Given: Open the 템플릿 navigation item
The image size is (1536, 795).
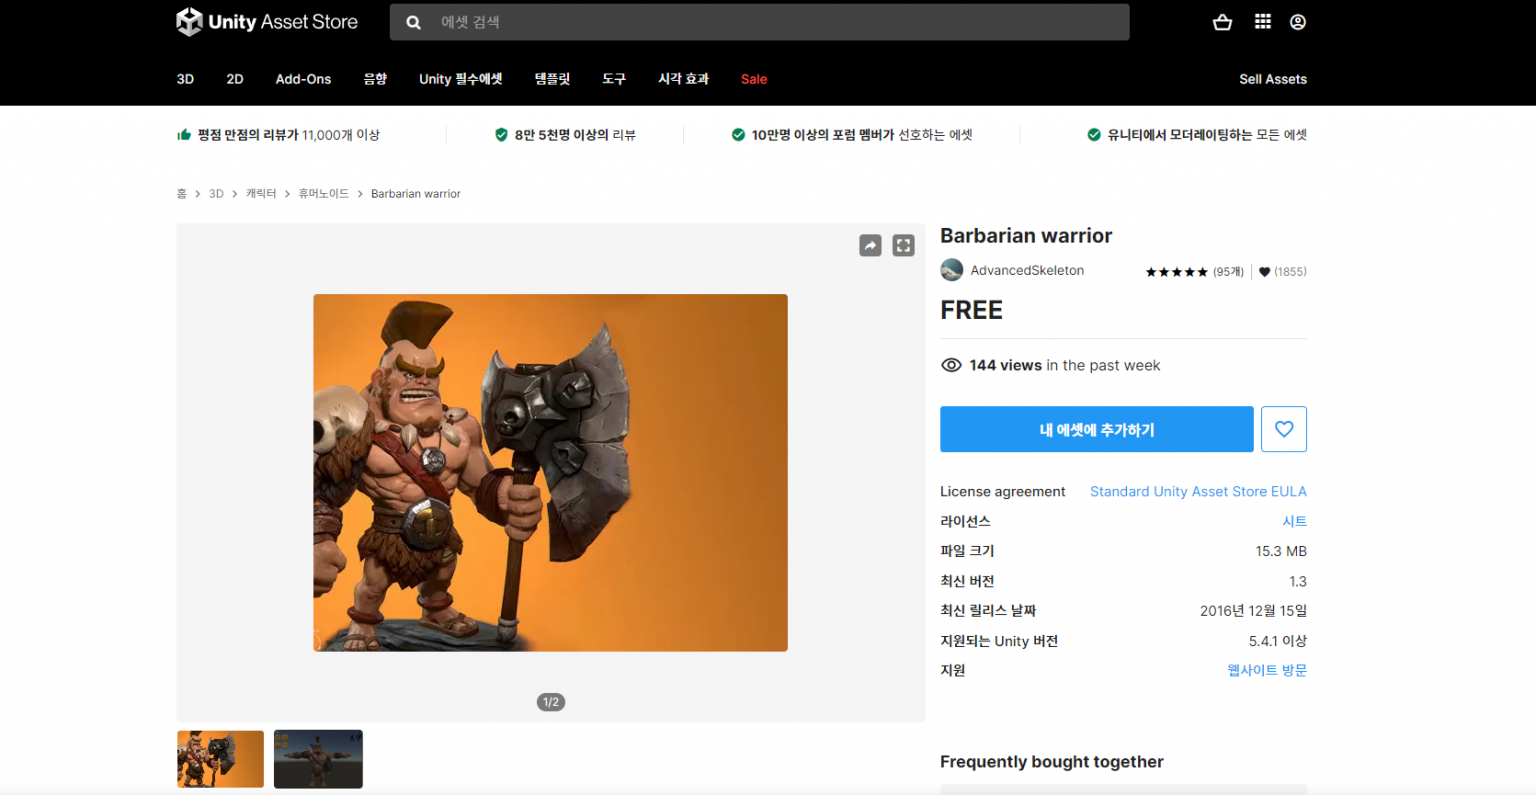Looking at the screenshot, I should pos(552,79).
